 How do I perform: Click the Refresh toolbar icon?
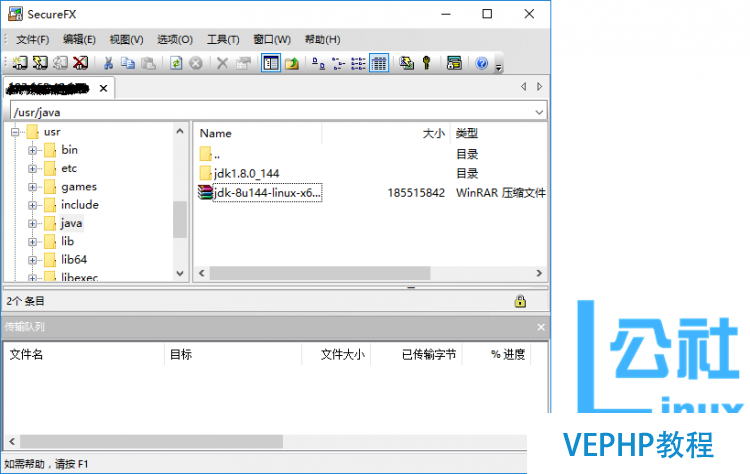click(176, 63)
